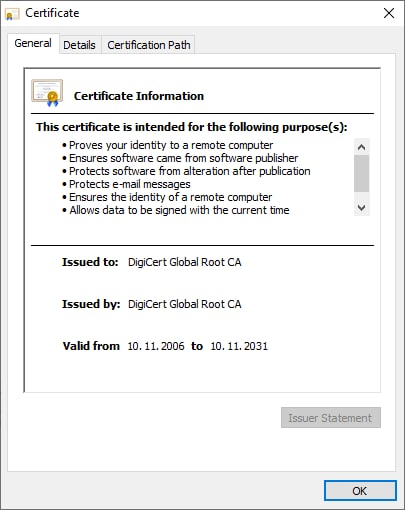Screen dimensions: 405x510
Task: Click the Issuer Statement button
Action: (x=330, y=417)
